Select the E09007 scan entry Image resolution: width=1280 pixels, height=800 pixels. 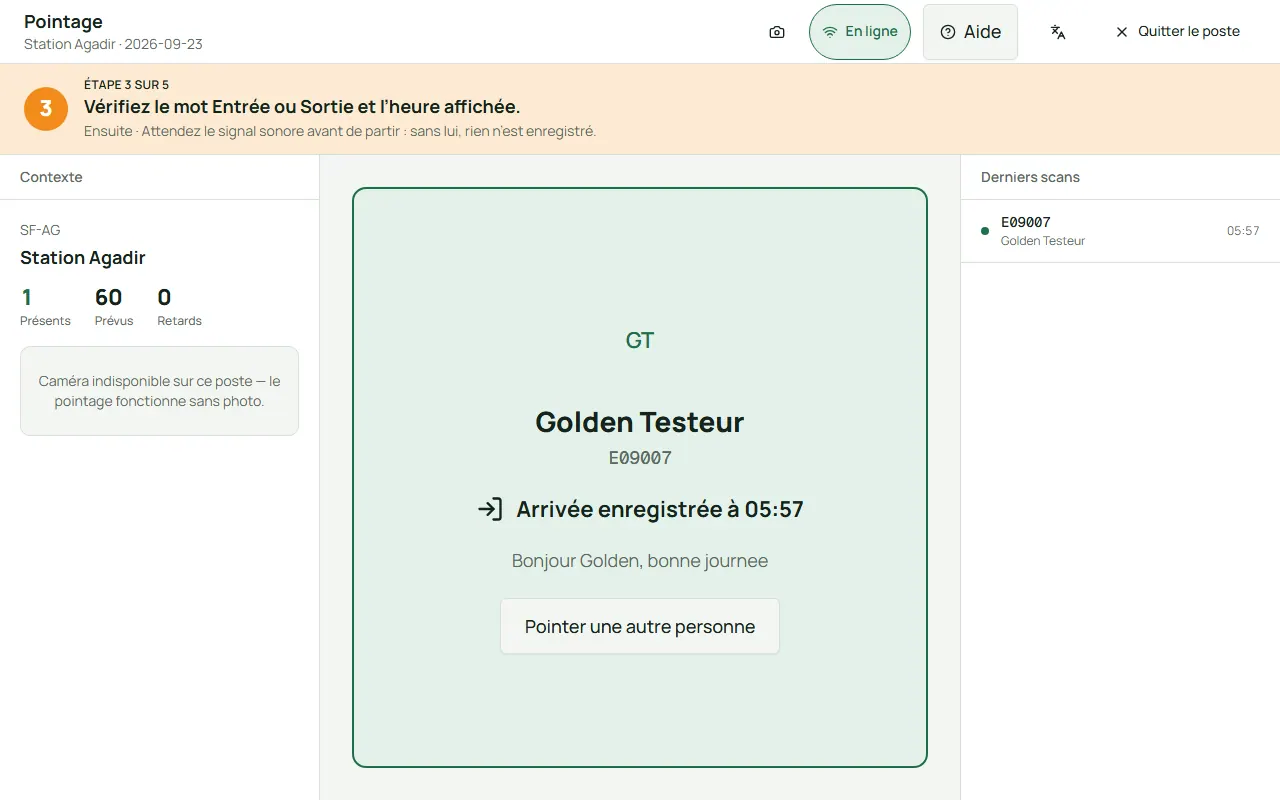(x=1120, y=231)
